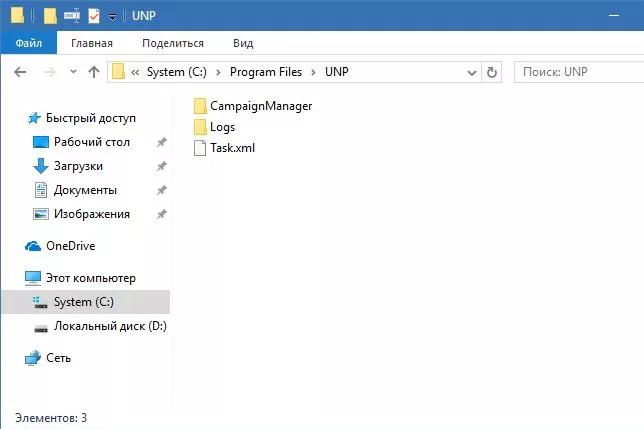Screen dimensions: 644x429
Task: Open the OneDrive location
Action: pyautogui.click(x=60, y=245)
